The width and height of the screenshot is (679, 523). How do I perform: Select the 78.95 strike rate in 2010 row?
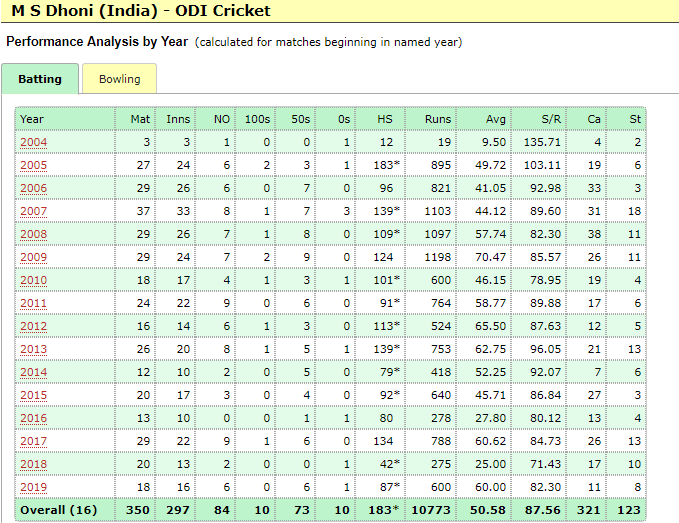coord(545,280)
